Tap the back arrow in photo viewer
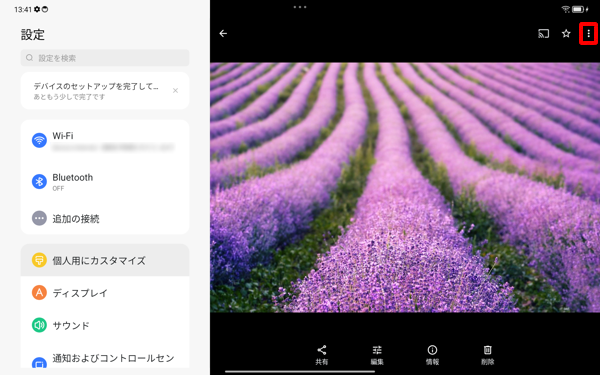Image resolution: width=600 pixels, height=375 pixels. [x=223, y=34]
